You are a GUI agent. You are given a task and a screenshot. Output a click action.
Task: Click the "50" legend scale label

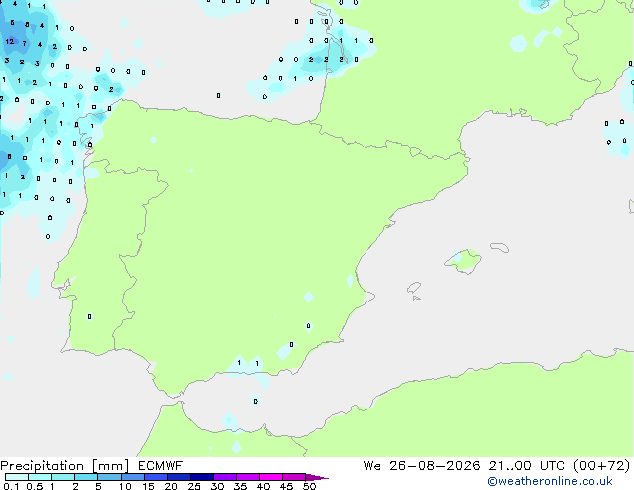pos(309,486)
